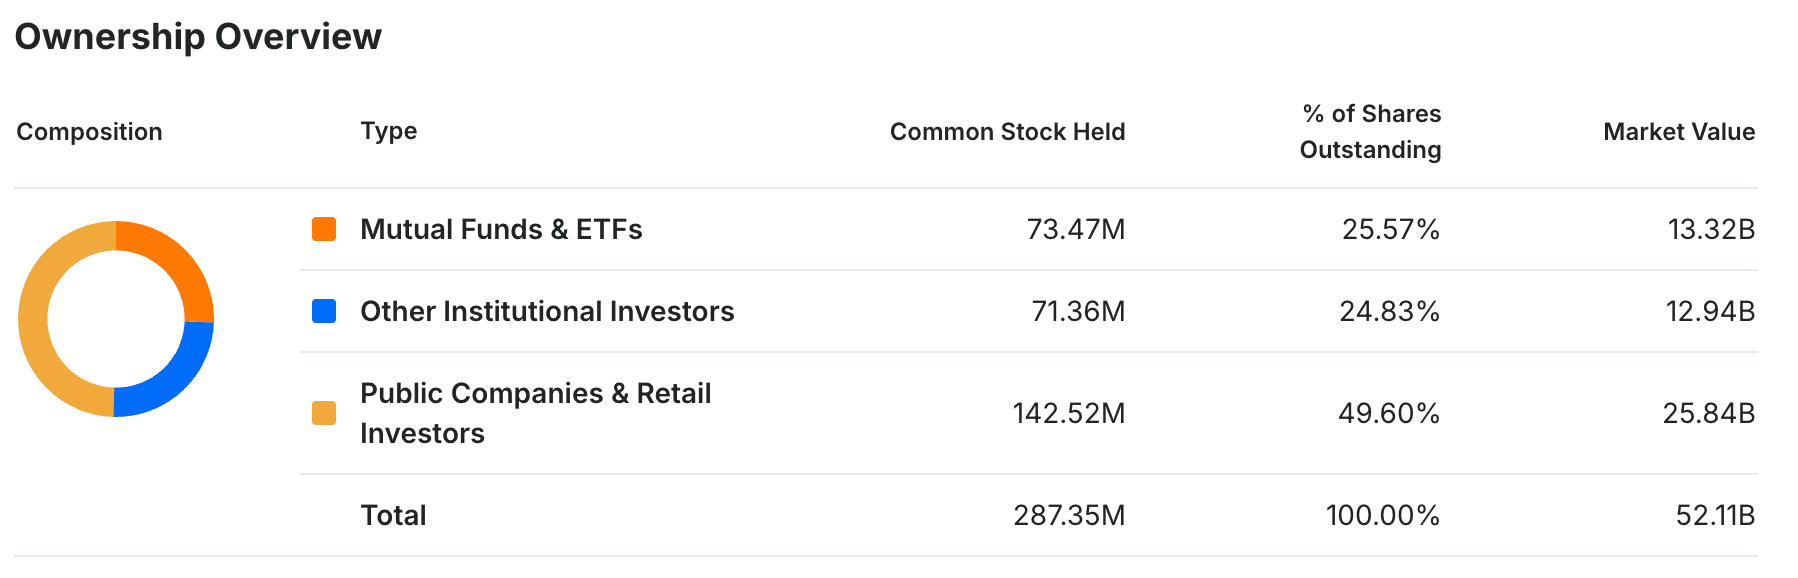The image size is (1798, 578).
Task: Click the blue Other Institutional Investors swatch
Action: 324,311
